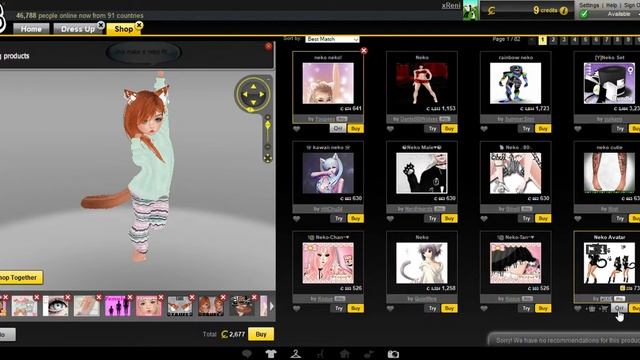Image resolution: width=640 pixels, height=360 pixels.
Task: Switch to the Dress Up tab
Action: (78, 29)
